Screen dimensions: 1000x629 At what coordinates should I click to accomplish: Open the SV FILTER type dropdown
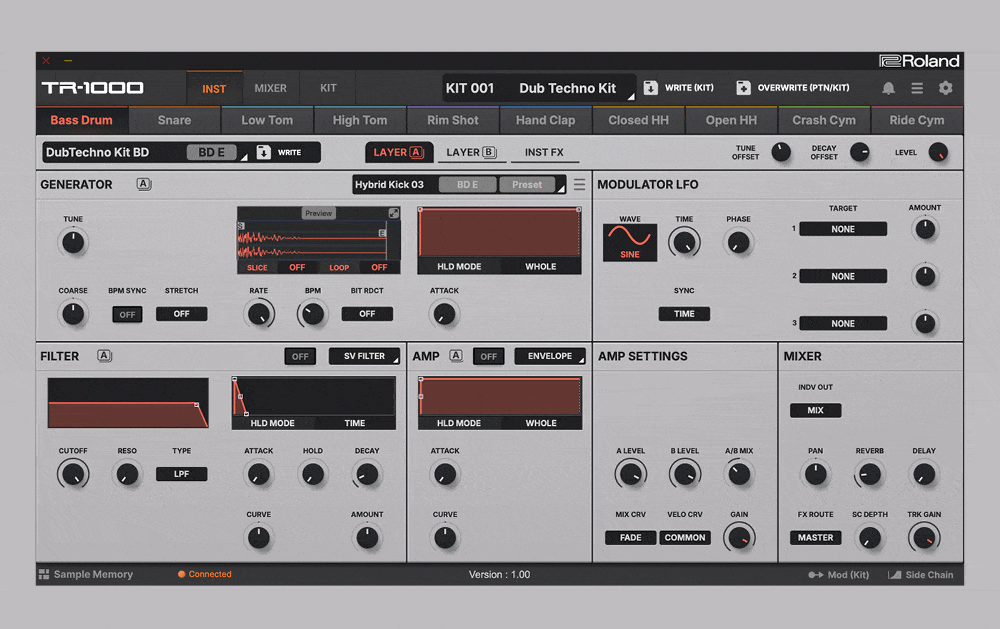point(364,356)
